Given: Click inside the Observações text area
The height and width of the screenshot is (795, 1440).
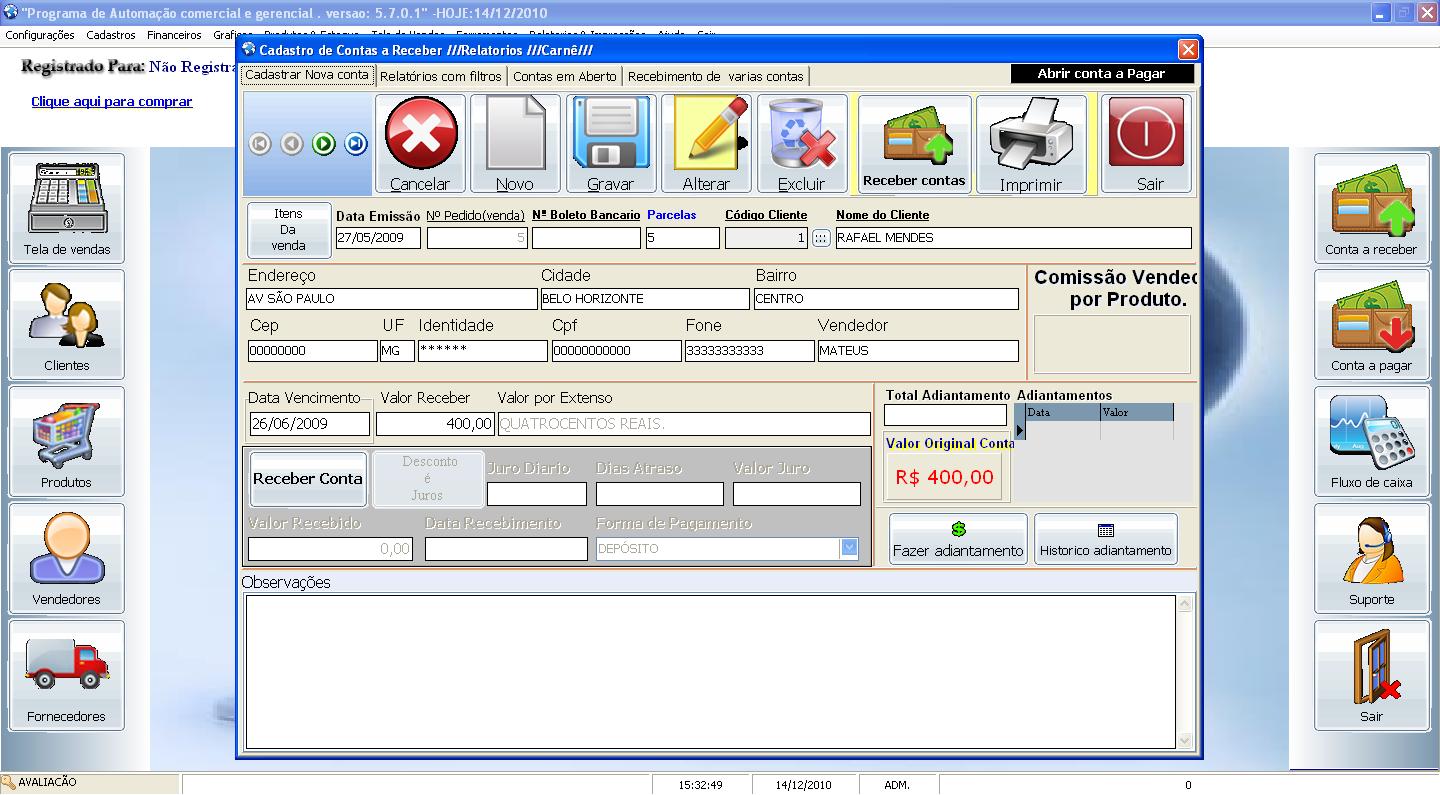Looking at the screenshot, I should pos(710,672).
